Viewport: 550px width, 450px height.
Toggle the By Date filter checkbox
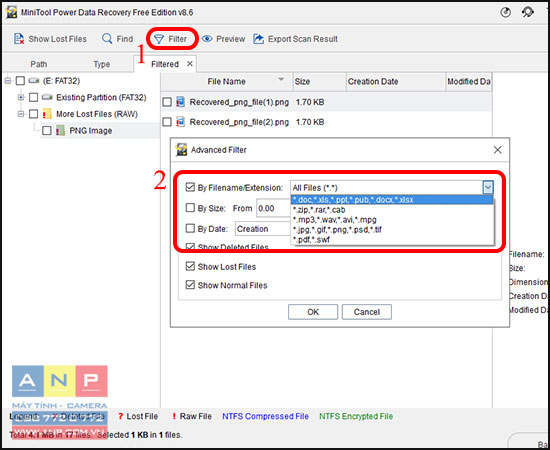coord(190,228)
